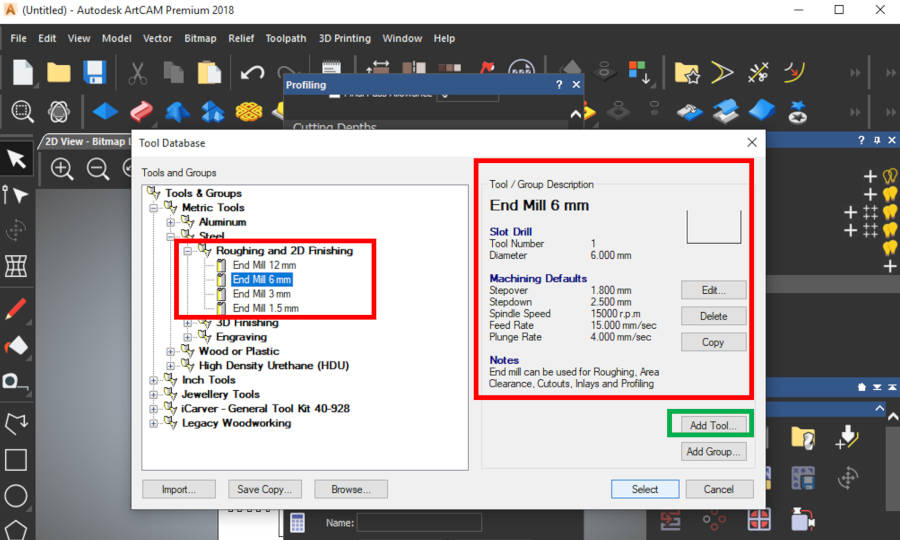
Task: Expand the Engraving tool group
Action: pos(188,337)
